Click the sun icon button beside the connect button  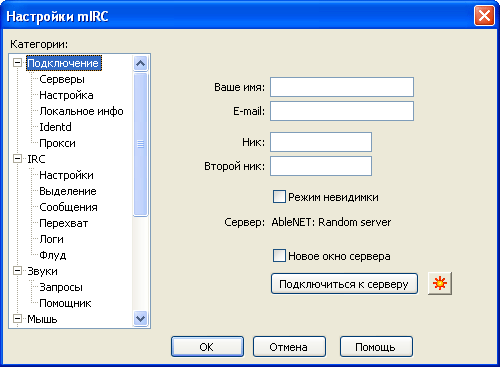click(440, 283)
